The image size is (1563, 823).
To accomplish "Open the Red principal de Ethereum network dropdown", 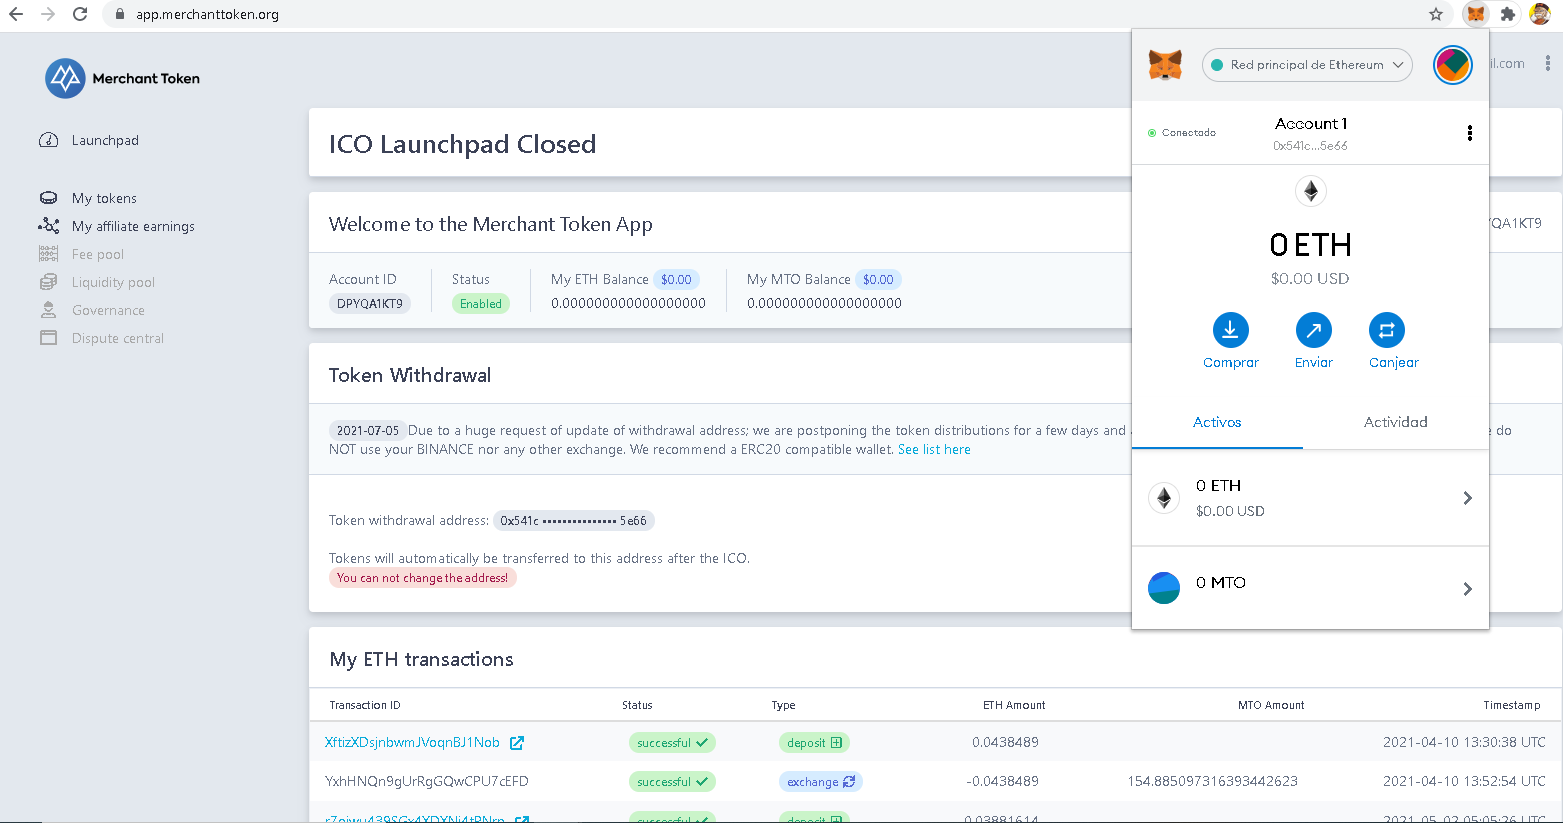I will [x=1307, y=65].
